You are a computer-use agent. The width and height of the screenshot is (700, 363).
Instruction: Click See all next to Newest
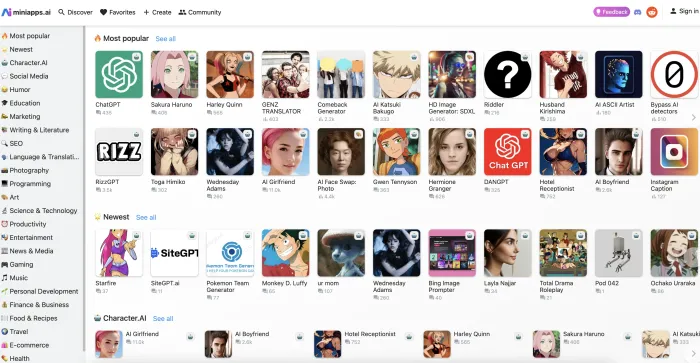coord(146,217)
